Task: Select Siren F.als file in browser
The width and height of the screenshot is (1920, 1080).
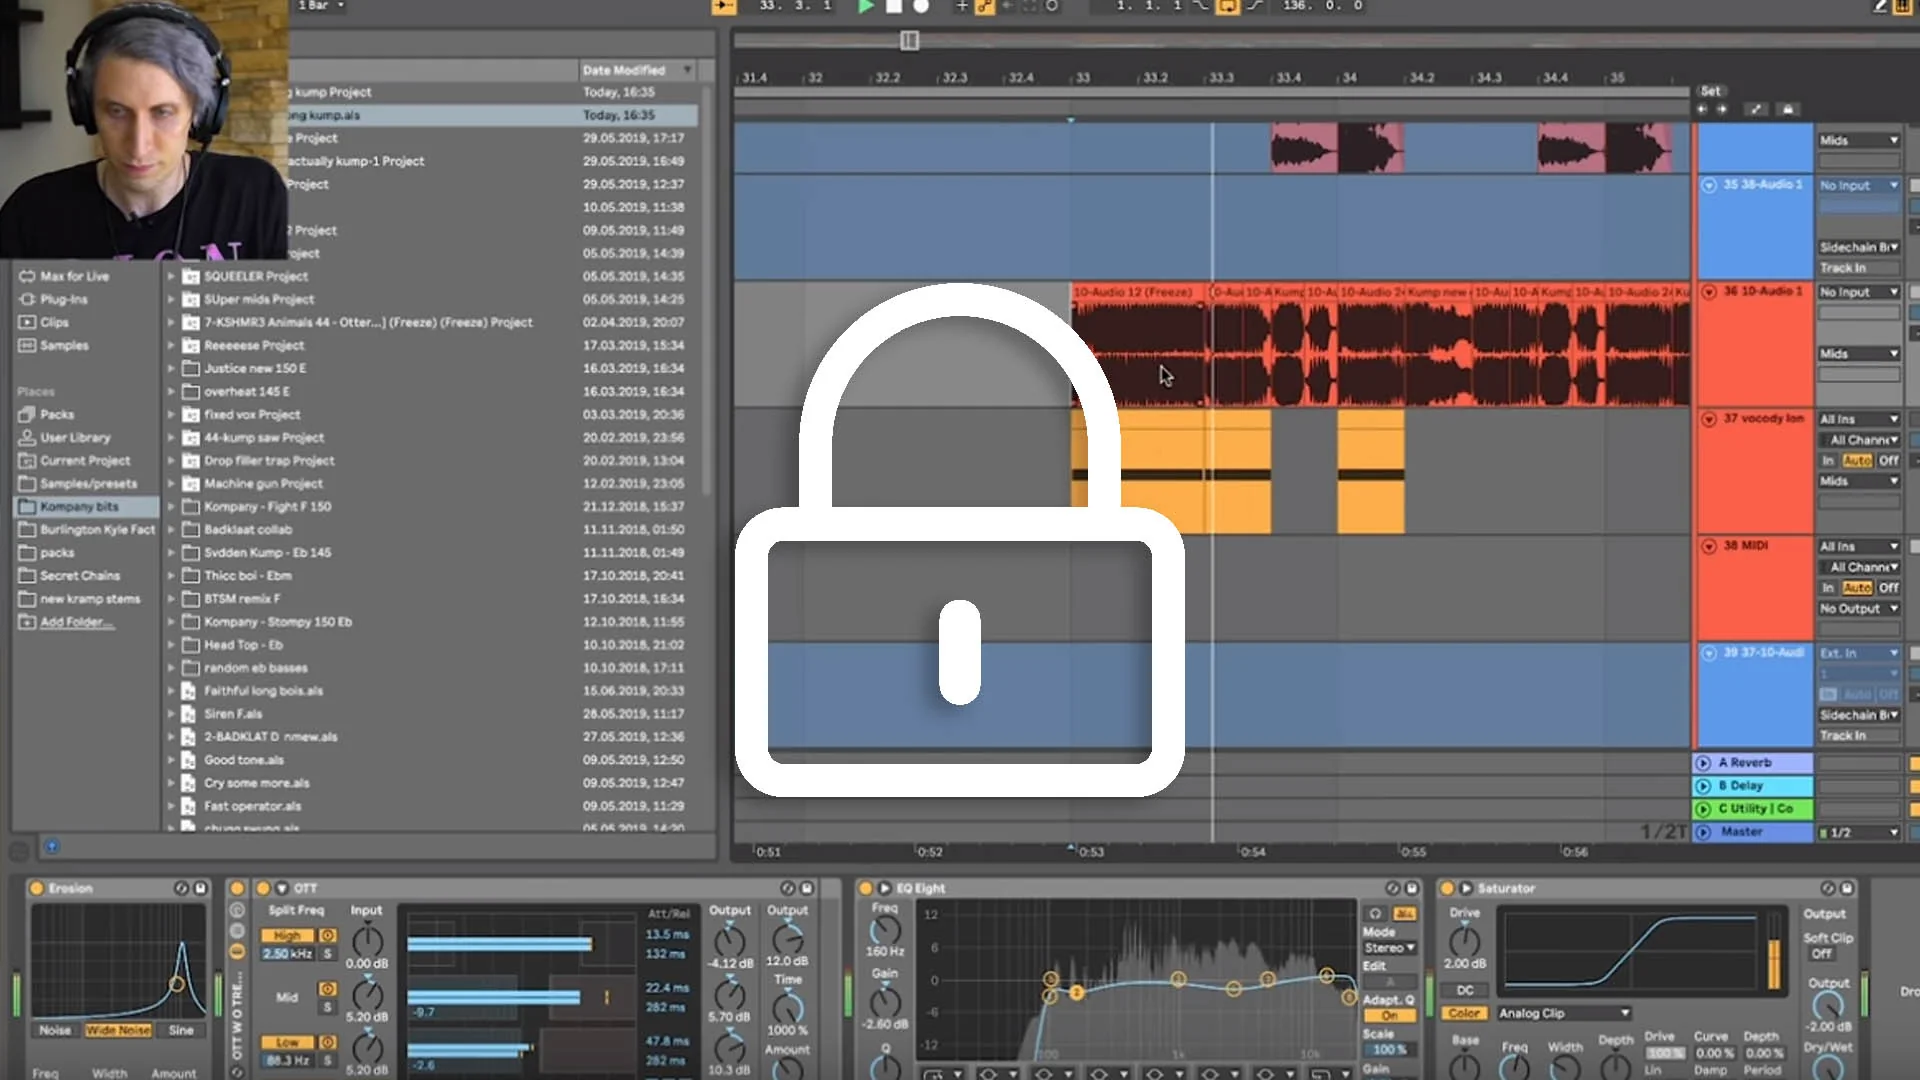Action: coord(233,714)
